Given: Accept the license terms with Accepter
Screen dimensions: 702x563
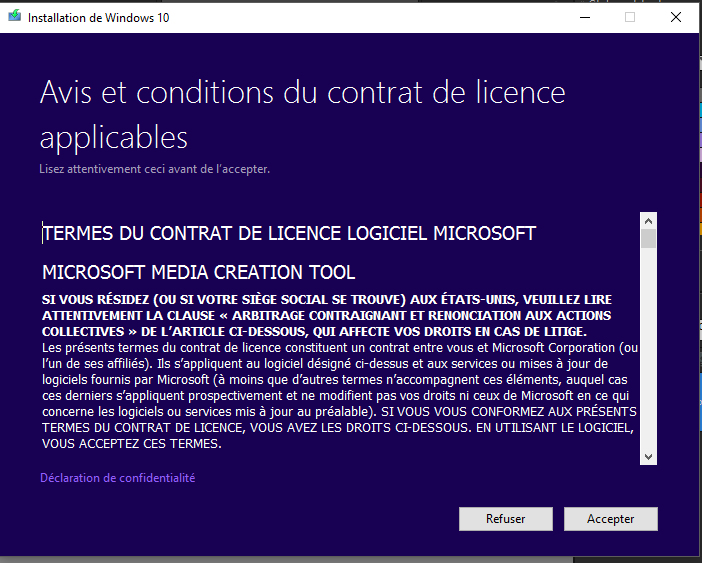Looking at the screenshot, I should (x=611, y=519).
